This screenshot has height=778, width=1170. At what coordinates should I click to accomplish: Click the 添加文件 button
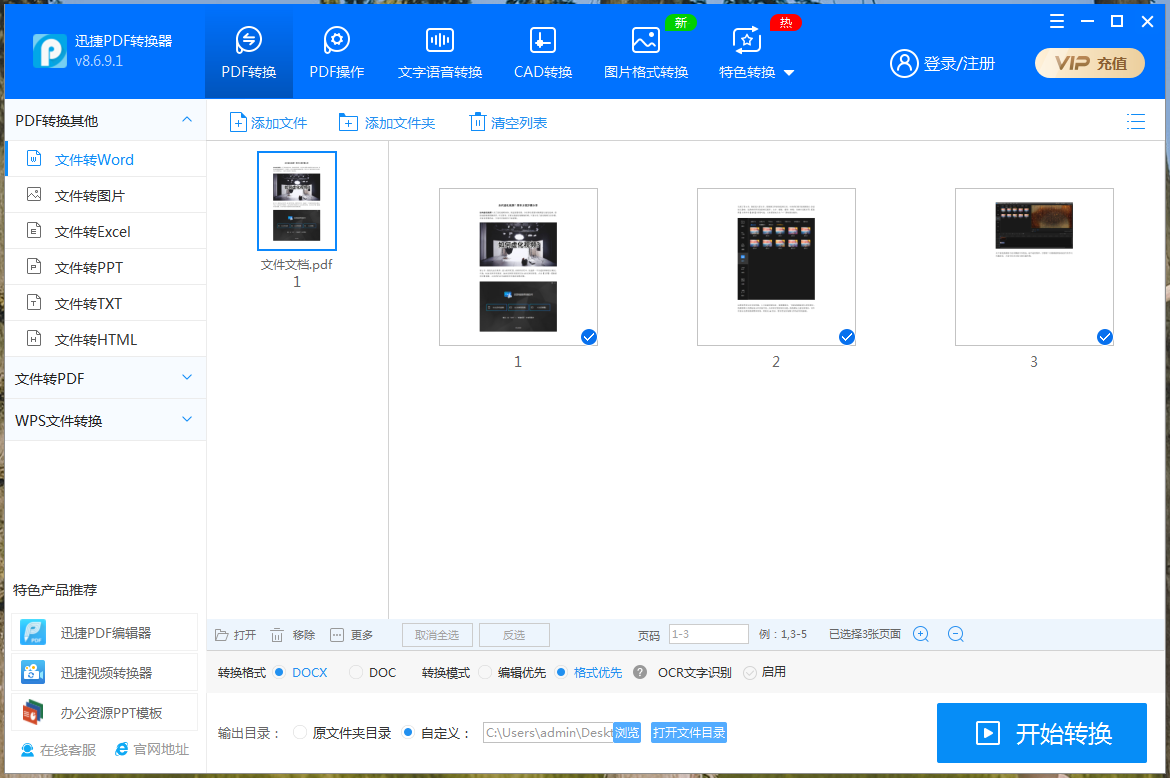(x=268, y=122)
